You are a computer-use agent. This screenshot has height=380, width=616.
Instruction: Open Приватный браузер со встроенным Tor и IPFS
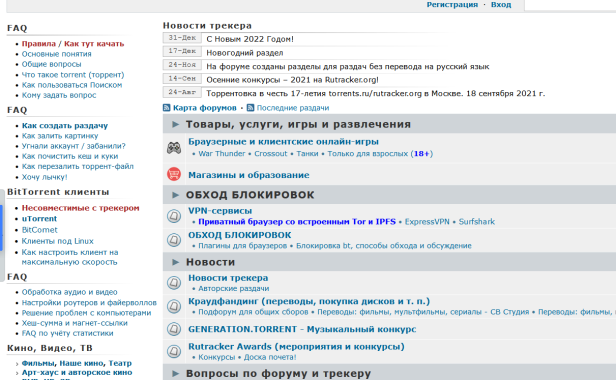pyautogui.click(x=297, y=222)
